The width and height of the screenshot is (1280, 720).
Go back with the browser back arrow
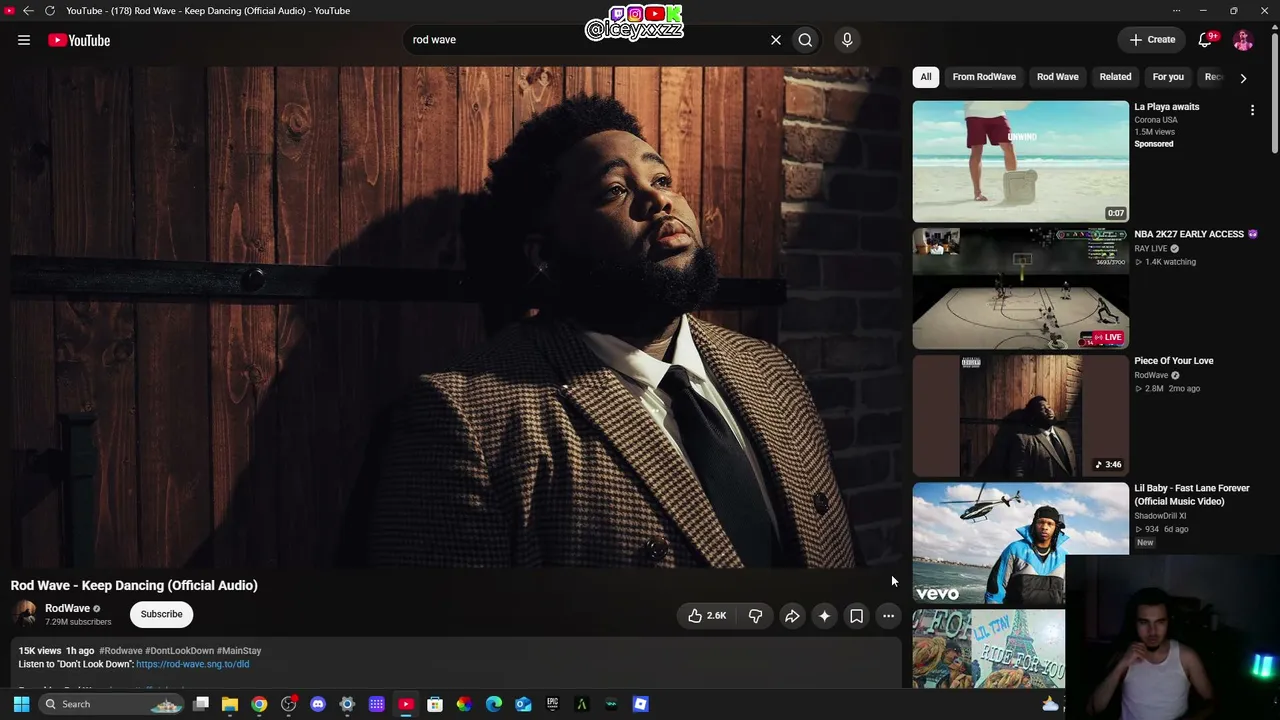pos(28,11)
